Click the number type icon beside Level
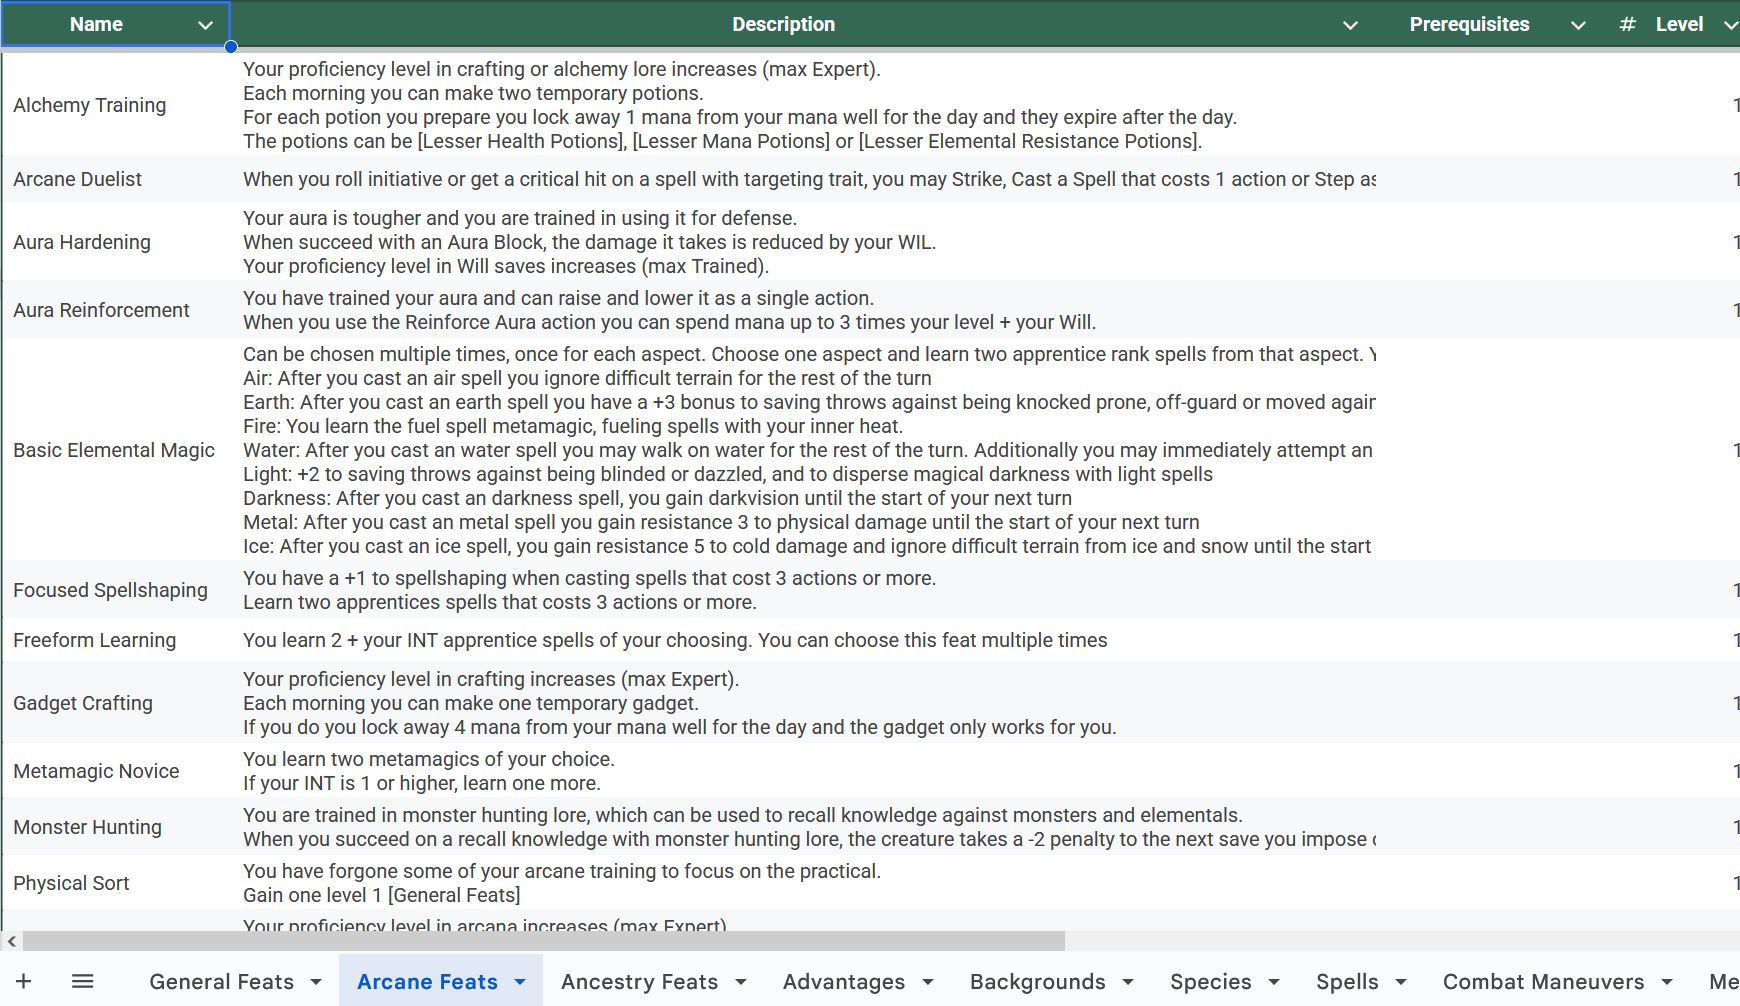This screenshot has height=1006, width=1740. click(x=1627, y=24)
